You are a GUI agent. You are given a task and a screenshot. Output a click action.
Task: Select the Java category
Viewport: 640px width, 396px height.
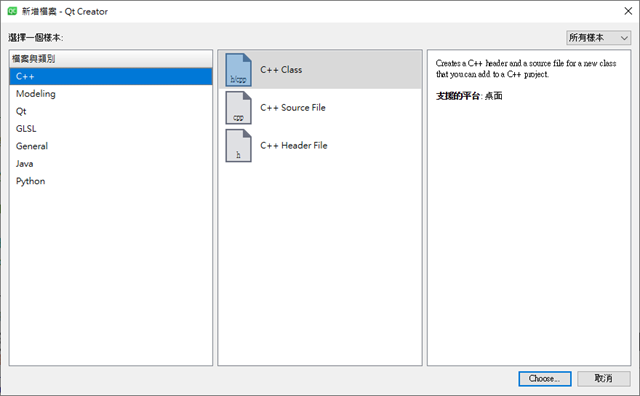111,164
